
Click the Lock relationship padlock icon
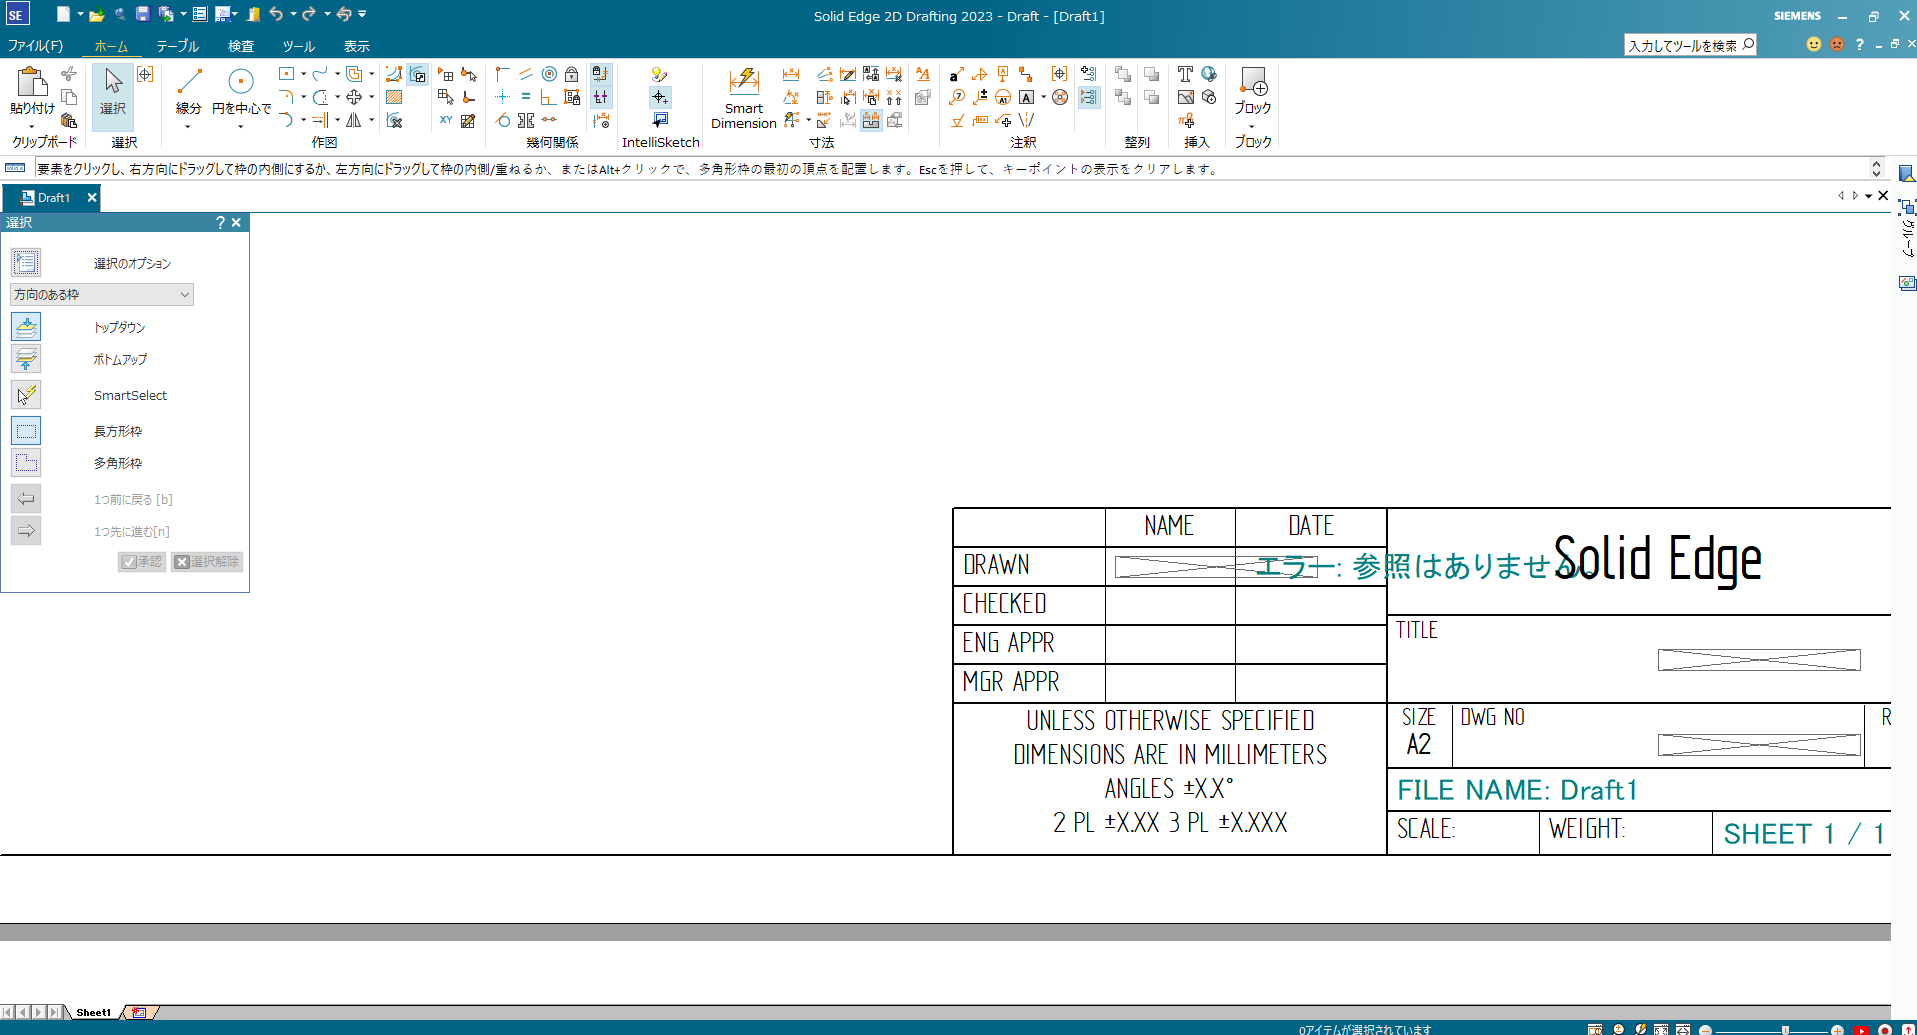pyautogui.click(x=572, y=74)
